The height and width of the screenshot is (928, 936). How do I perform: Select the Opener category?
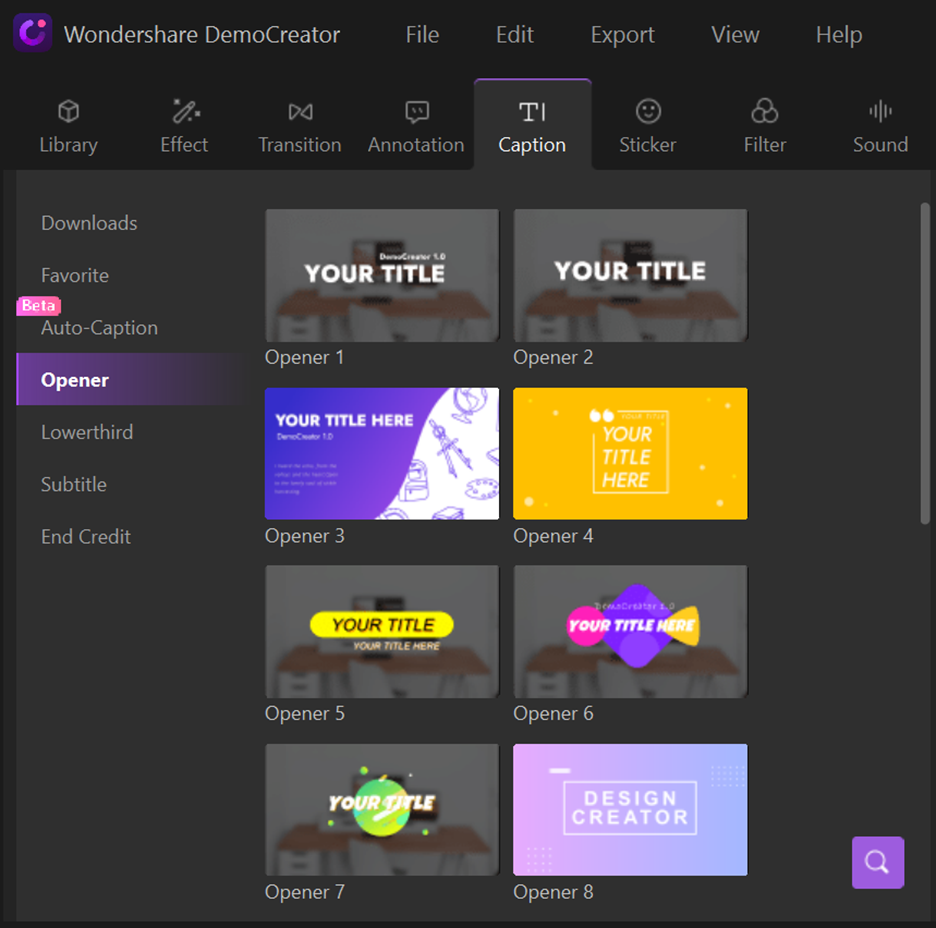click(x=132, y=380)
